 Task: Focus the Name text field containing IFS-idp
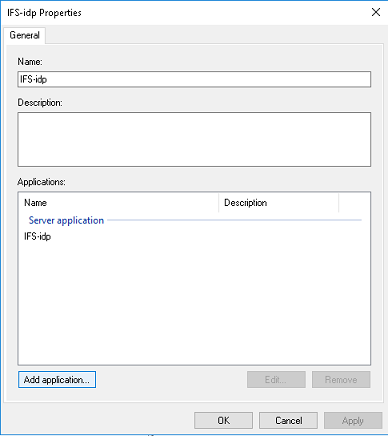click(194, 79)
